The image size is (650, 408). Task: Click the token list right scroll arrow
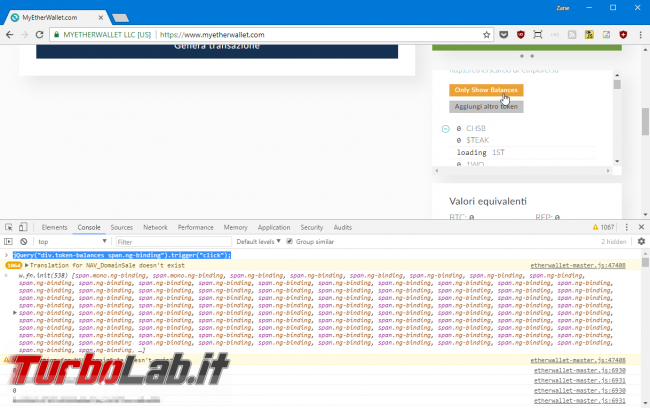click(x=608, y=170)
